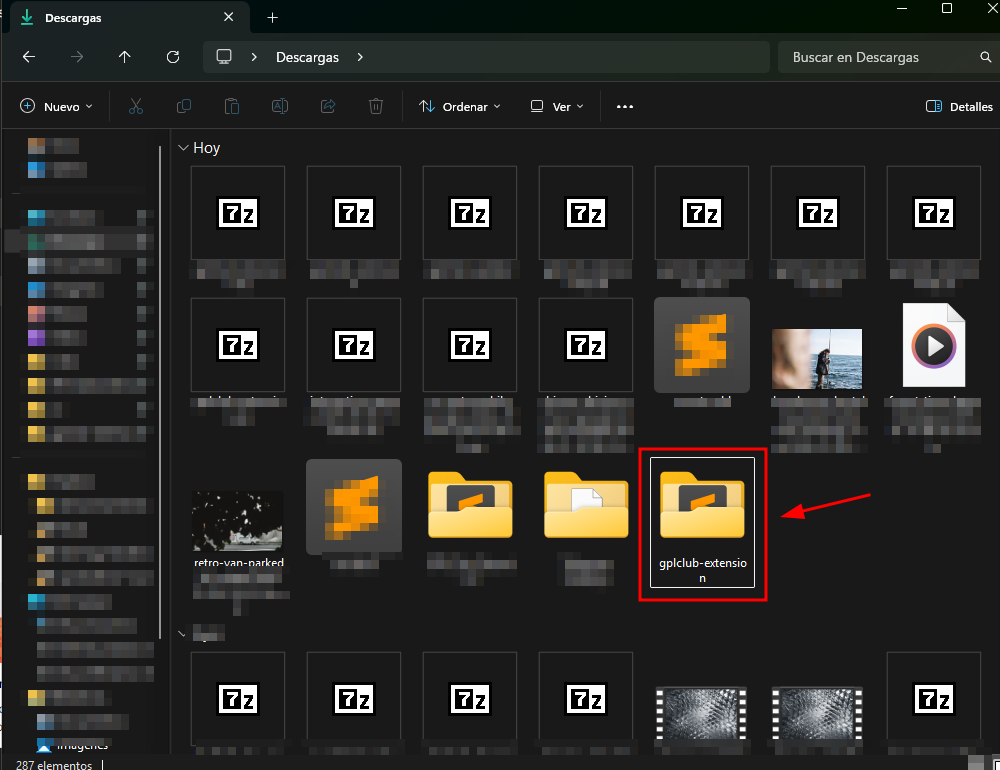Image resolution: width=1000 pixels, height=770 pixels.
Task: Navigate back with the left arrow
Action: pyautogui.click(x=29, y=57)
